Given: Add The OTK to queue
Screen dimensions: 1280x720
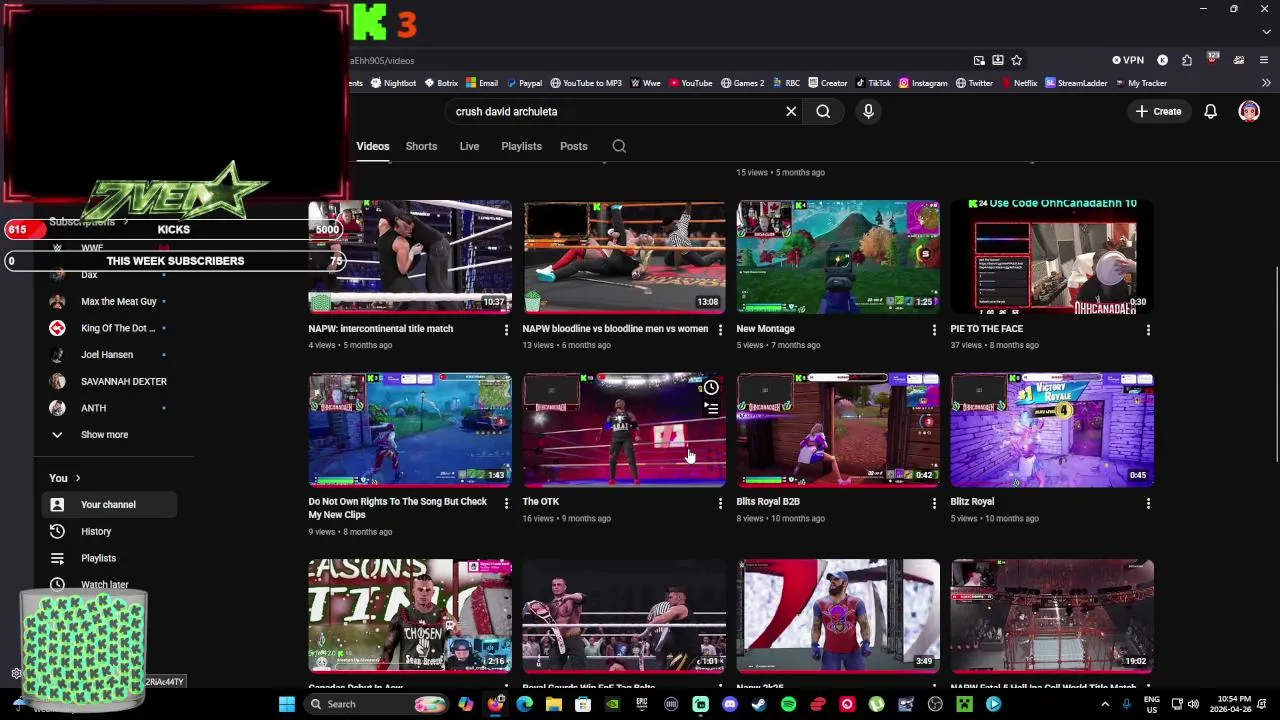Looking at the screenshot, I should point(711,409).
